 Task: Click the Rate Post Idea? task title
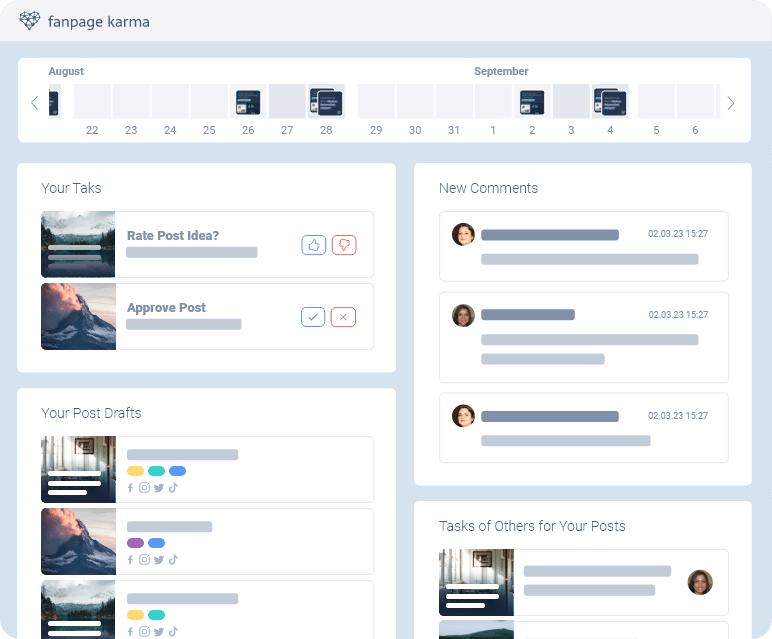[173, 236]
